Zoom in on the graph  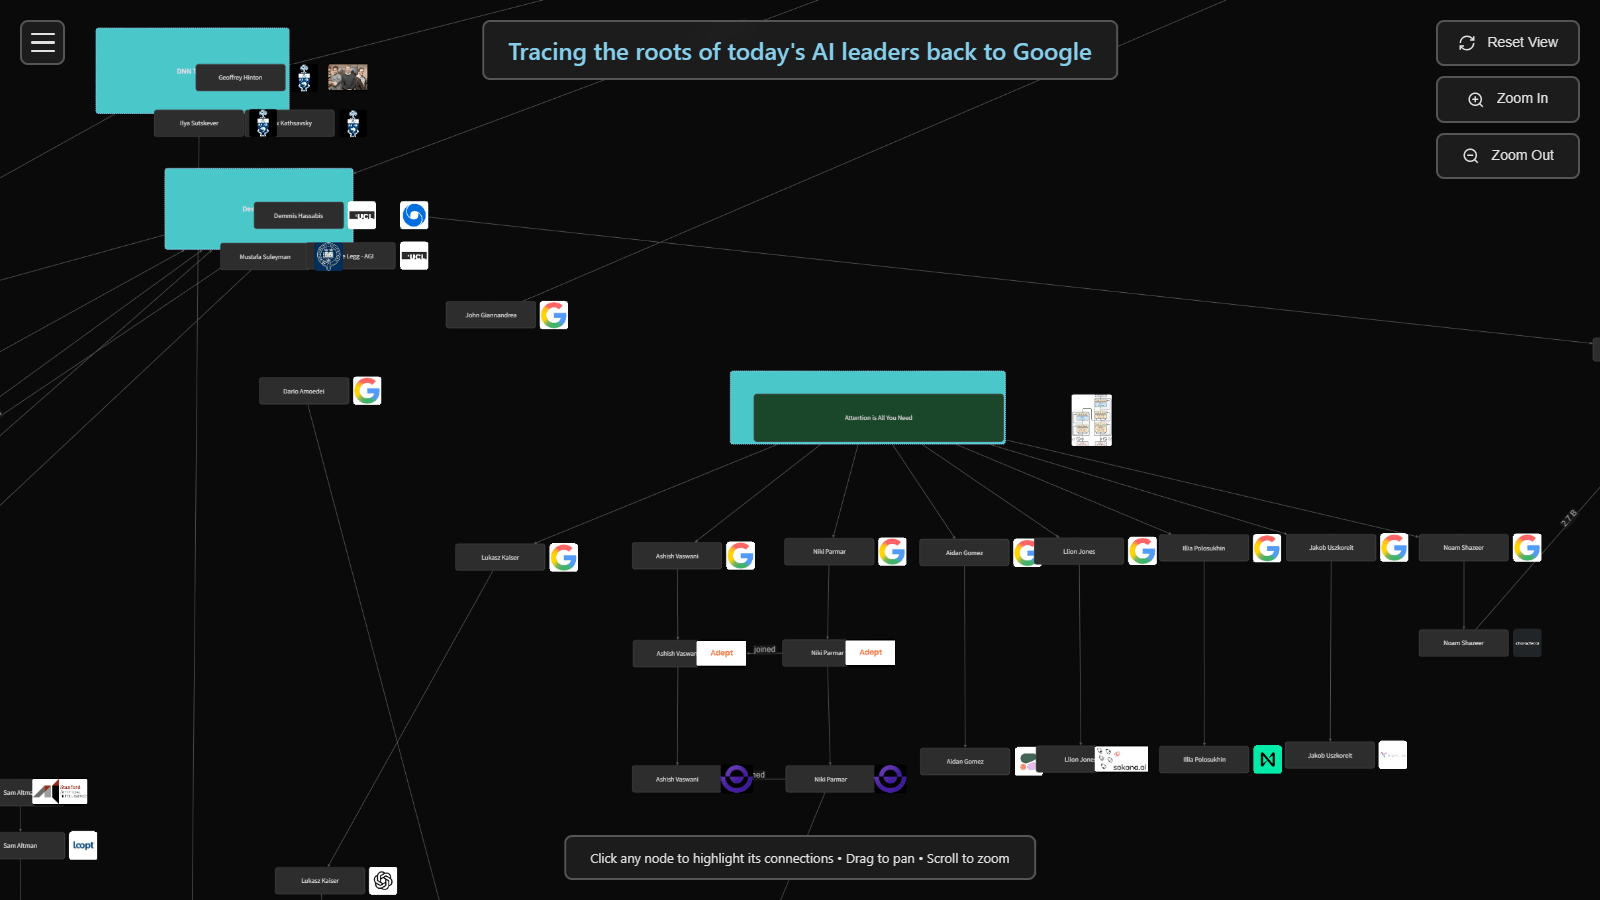click(1507, 99)
